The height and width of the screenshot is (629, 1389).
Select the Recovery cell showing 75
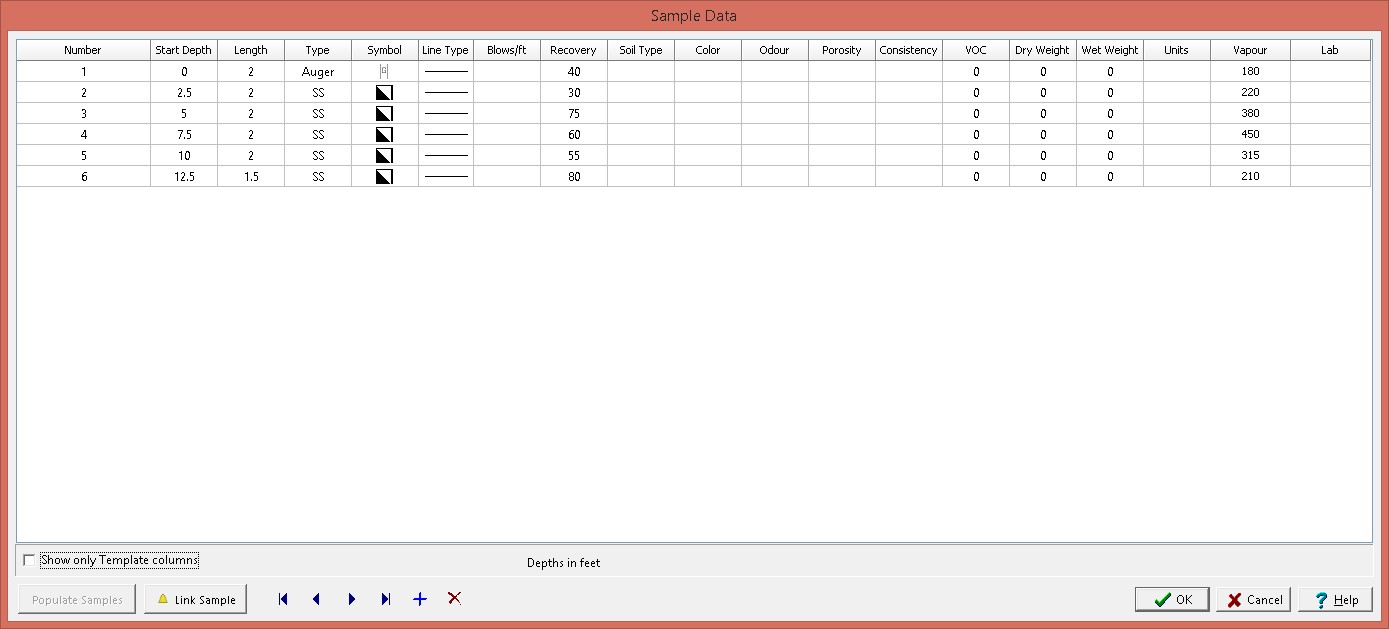tap(574, 114)
